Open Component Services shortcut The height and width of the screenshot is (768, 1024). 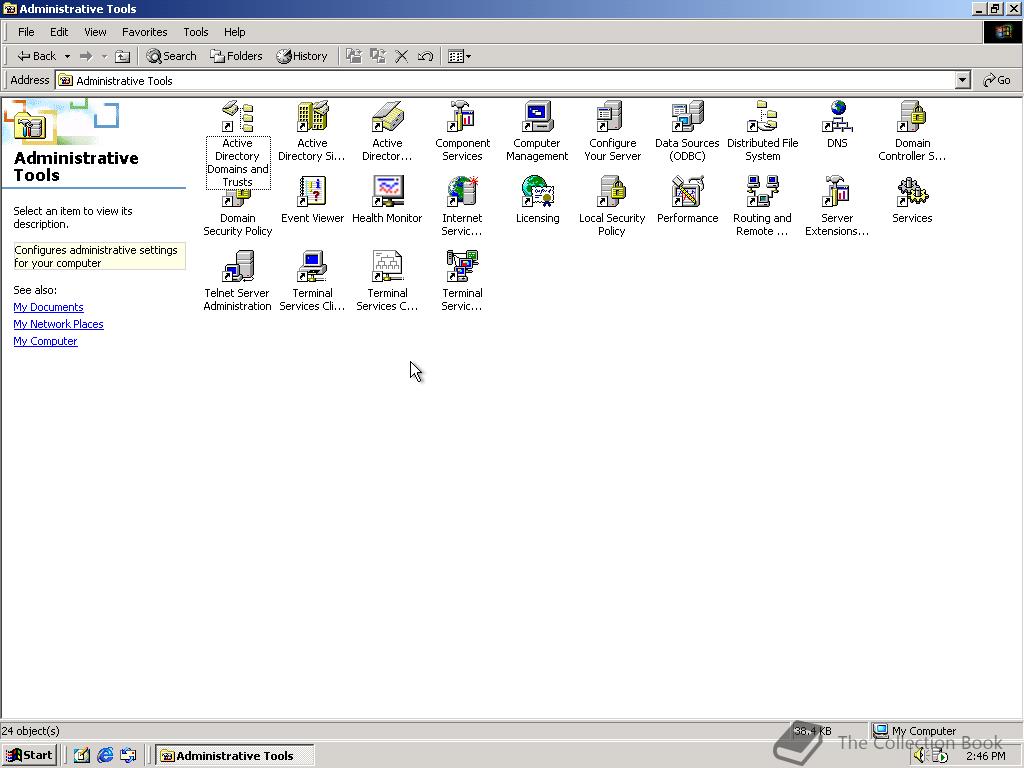click(x=462, y=116)
